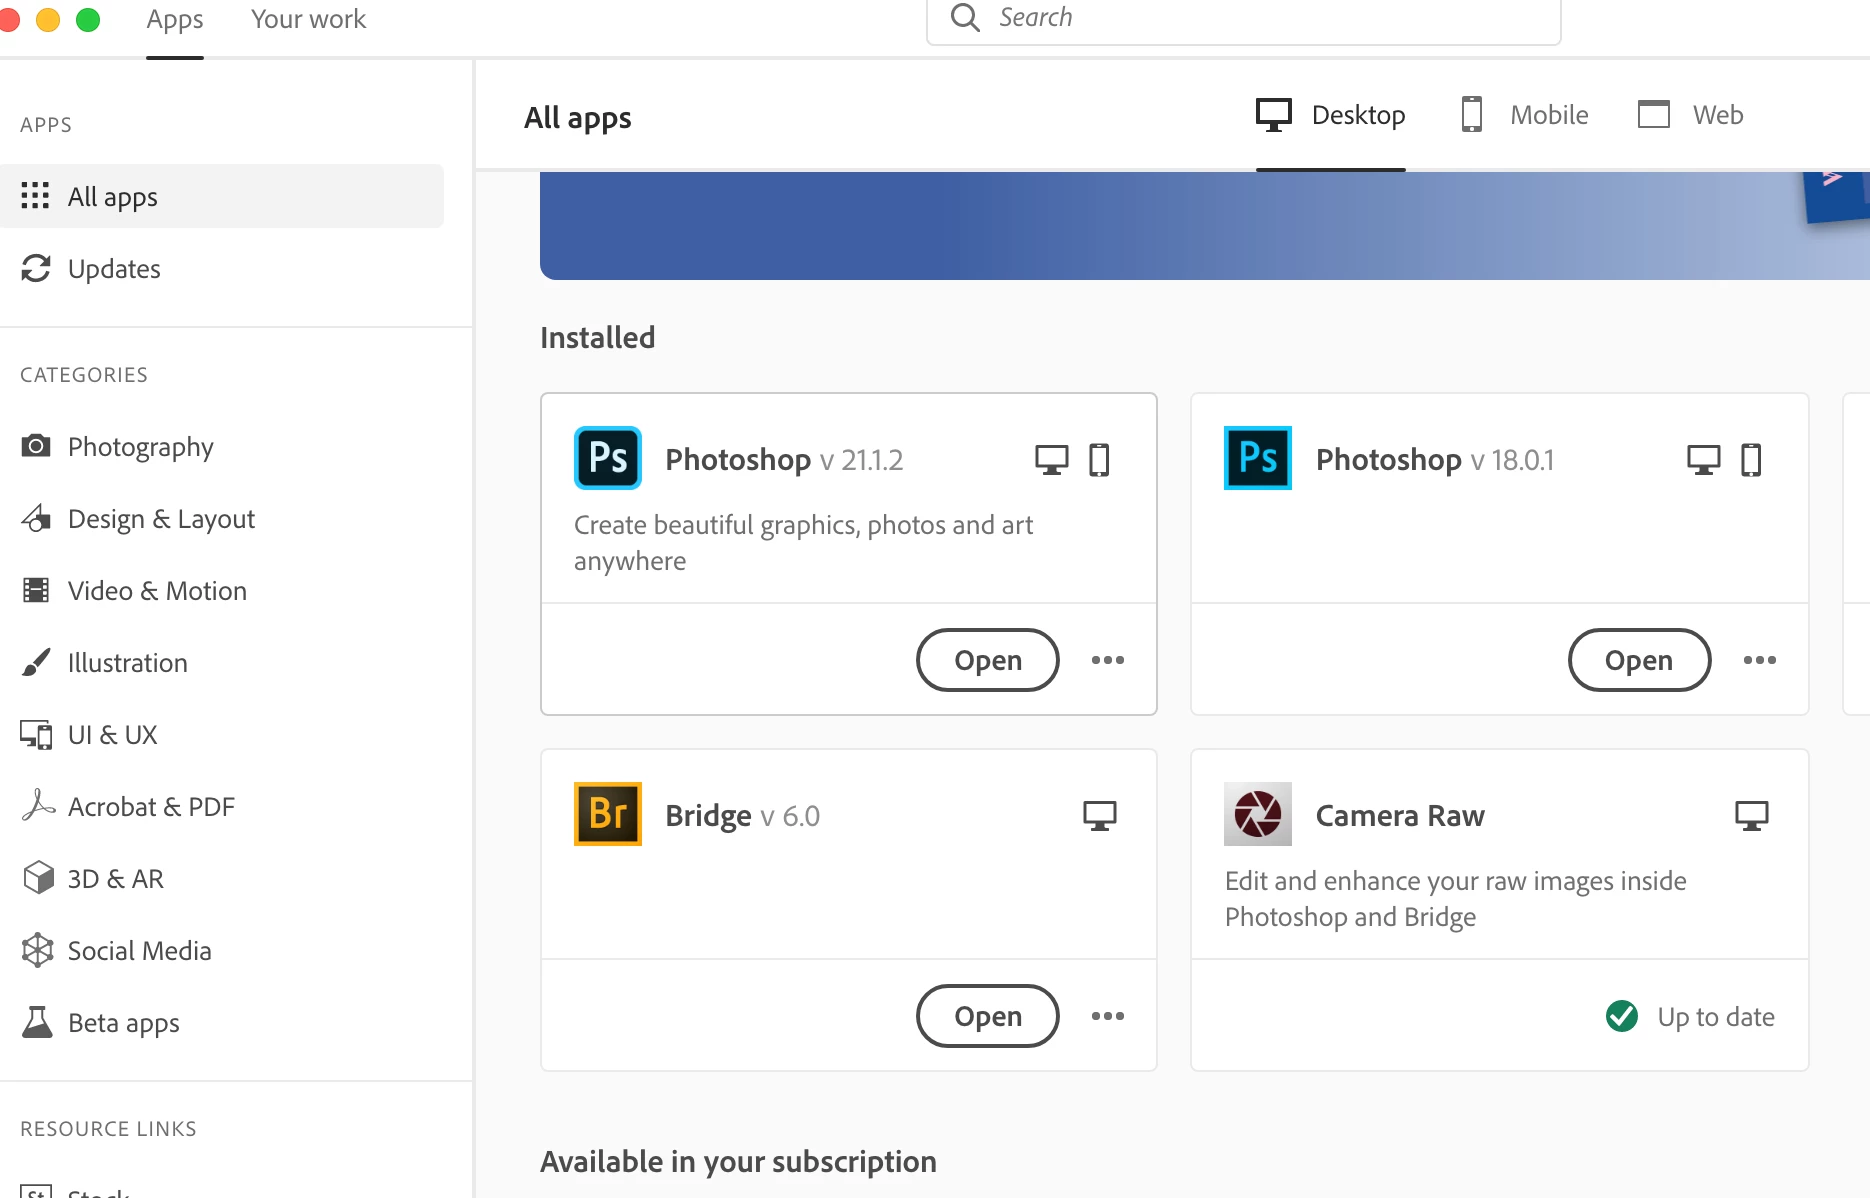This screenshot has height=1198, width=1870.
Task: Go to Updates in sidebar
Action: 222,268
